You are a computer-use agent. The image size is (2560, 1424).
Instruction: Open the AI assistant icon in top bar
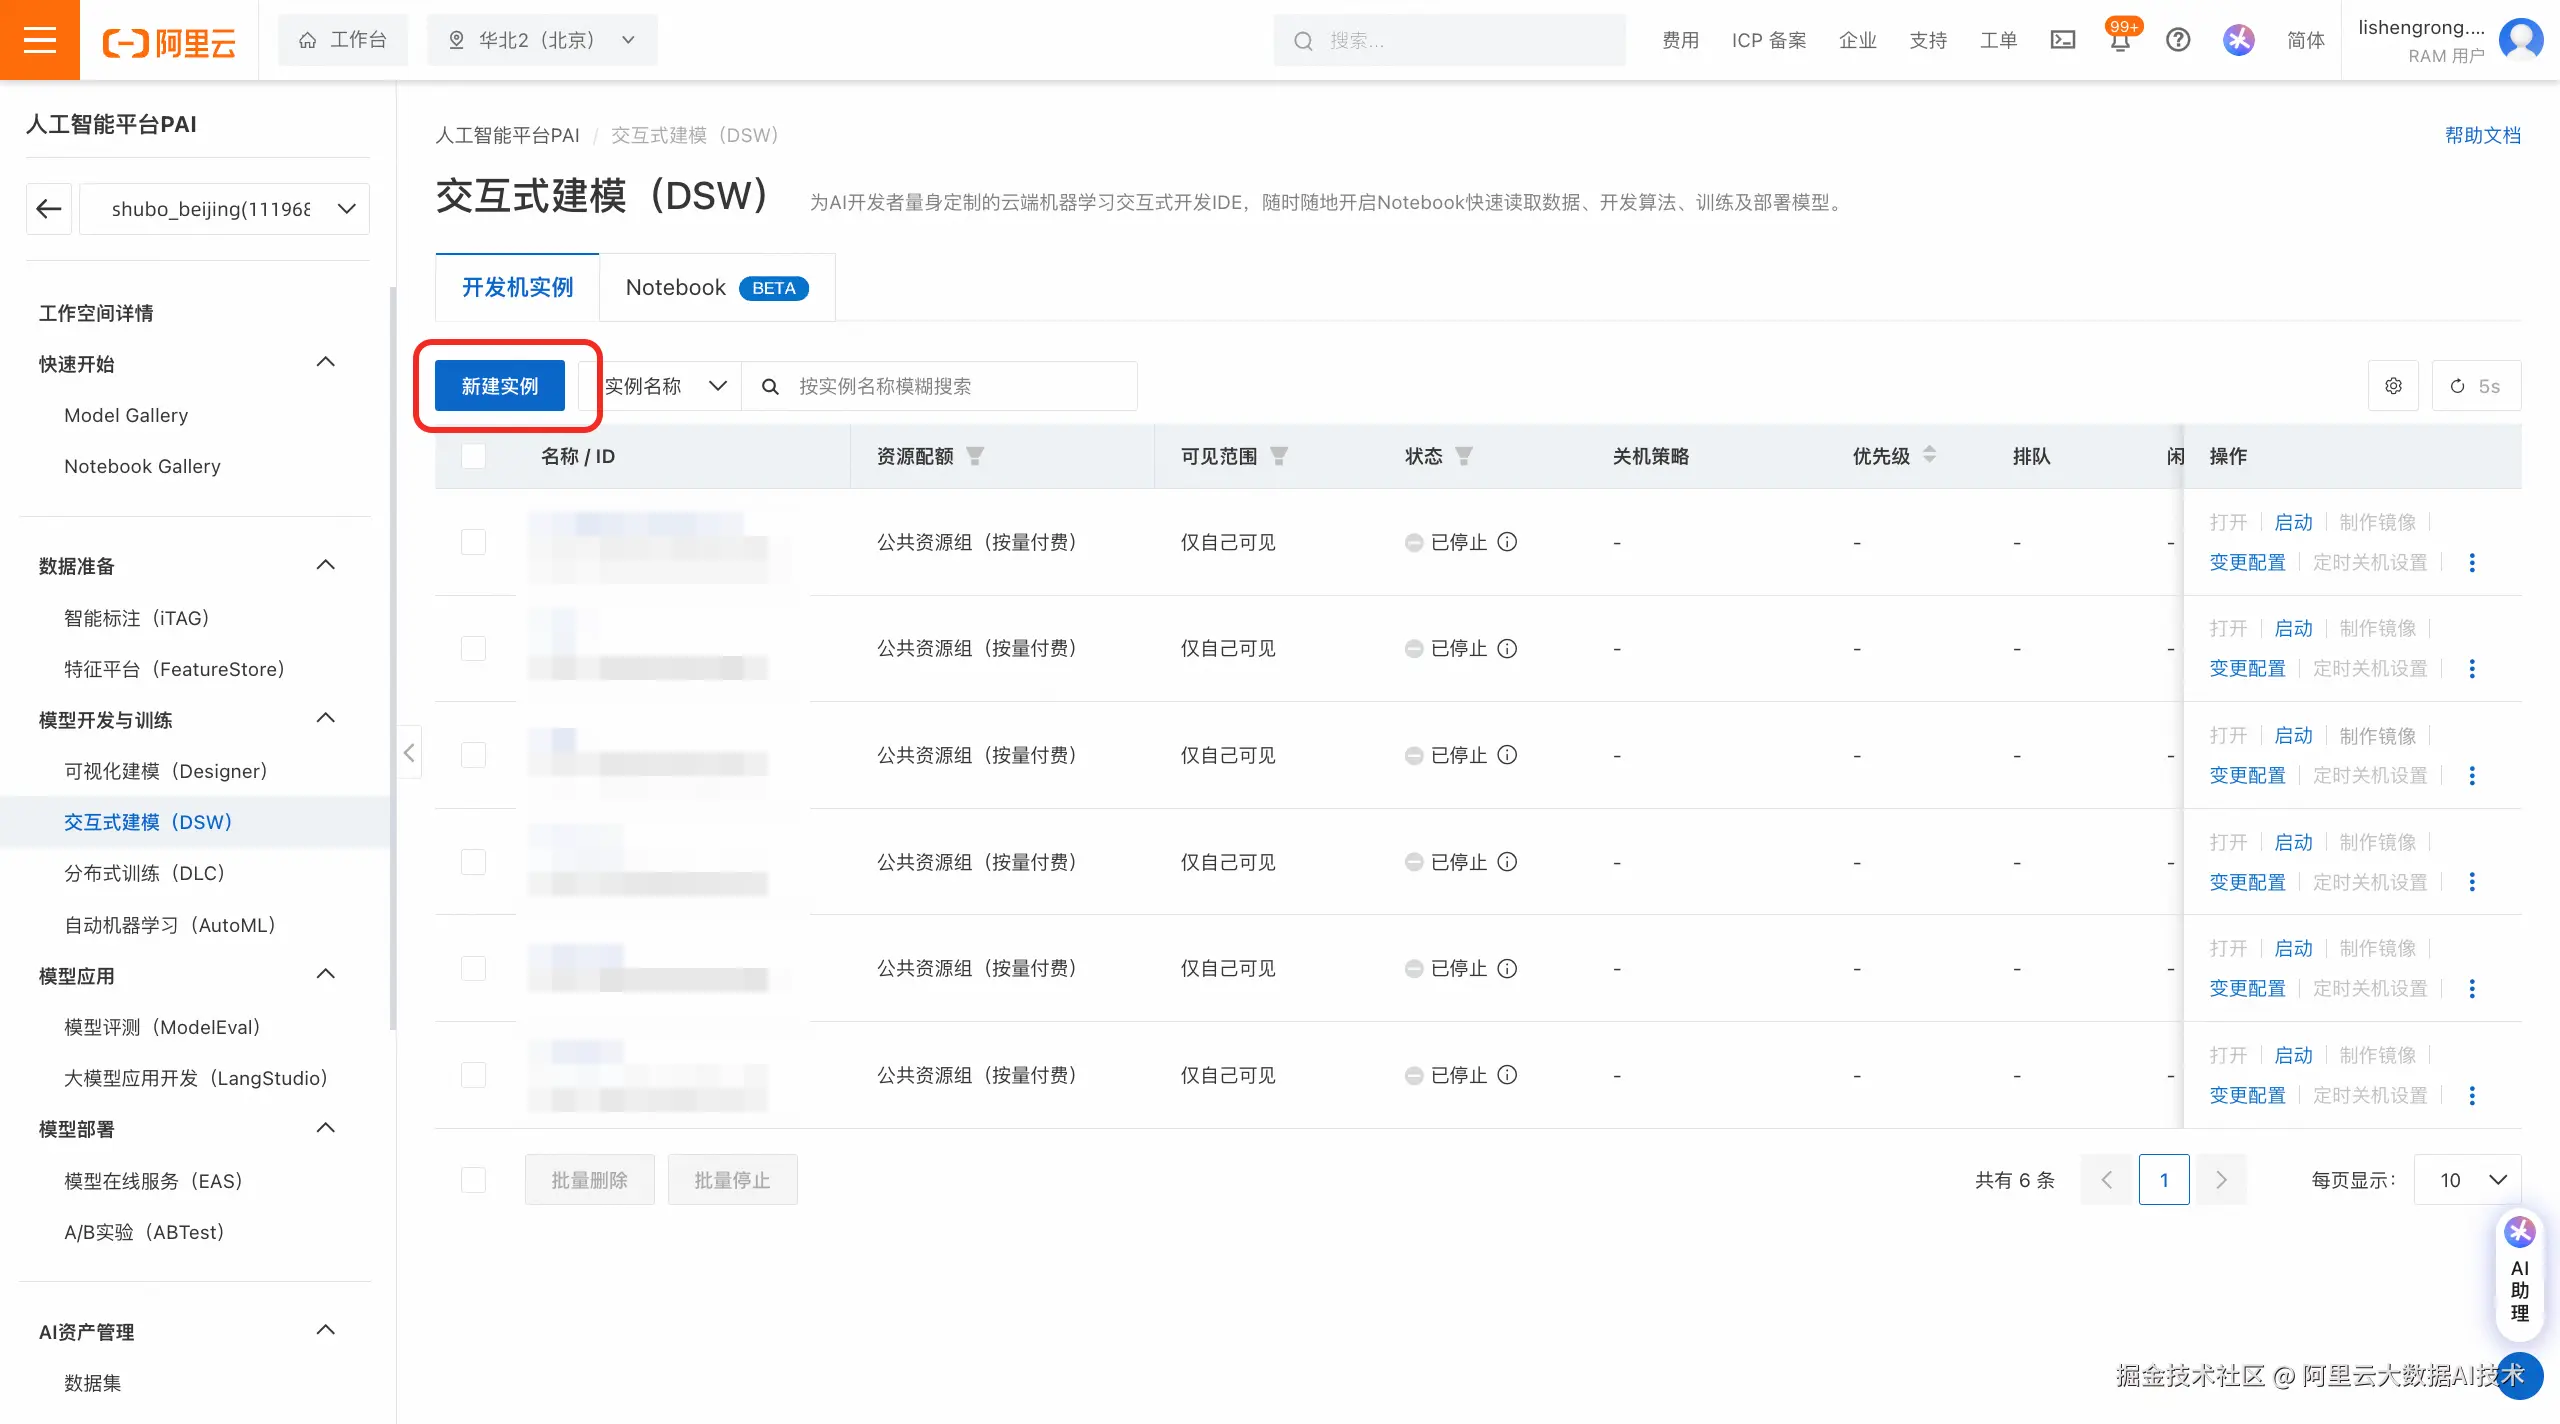2239,40
